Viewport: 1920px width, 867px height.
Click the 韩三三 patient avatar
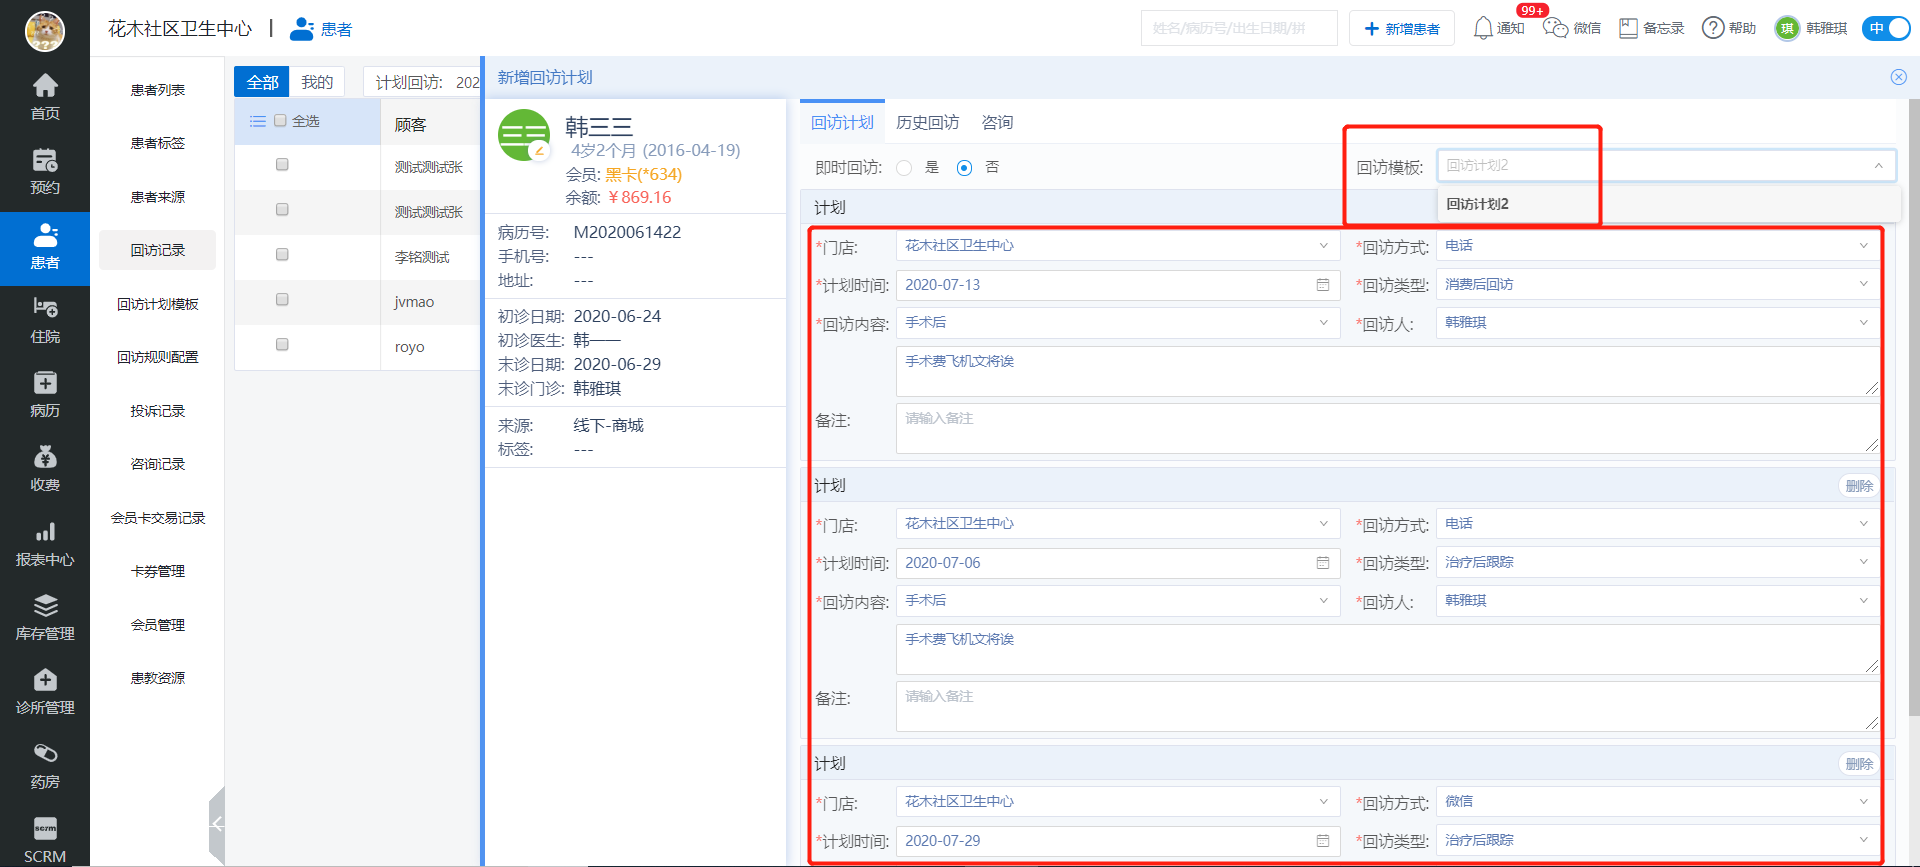[524, 135]
